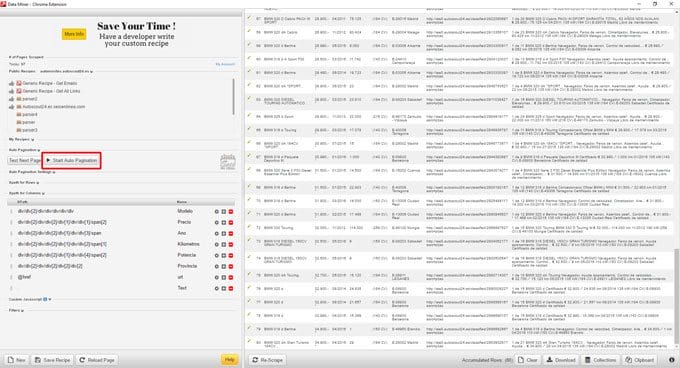Add column below the Kilometros row
The height and width of the screenshot is (368, 680).
coord(224,244)
